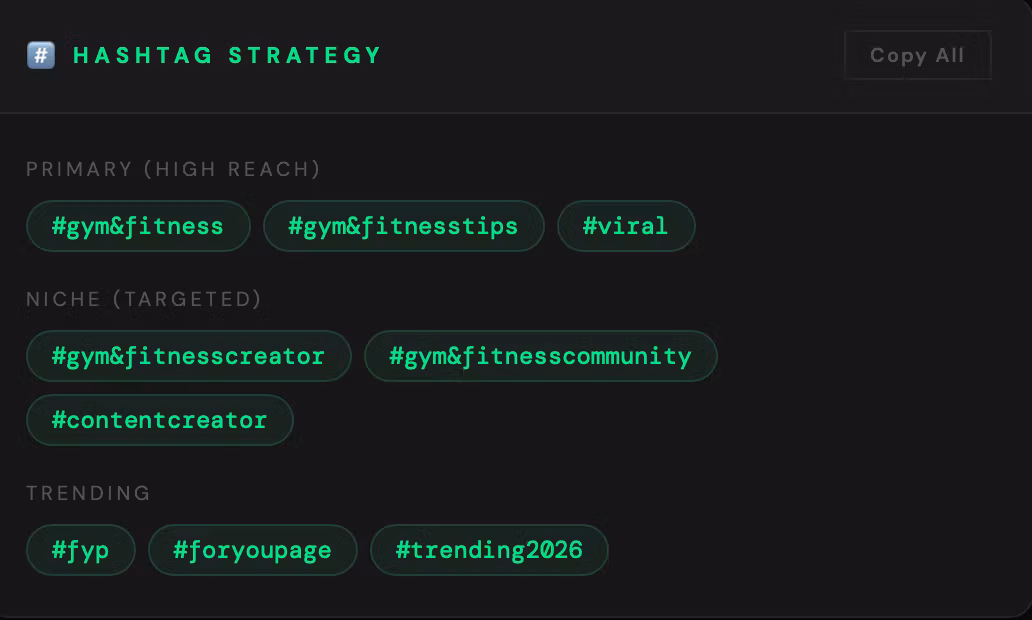
Task: Click the NICHE word label
Action: pyautogui.click(x=63, y=299)
